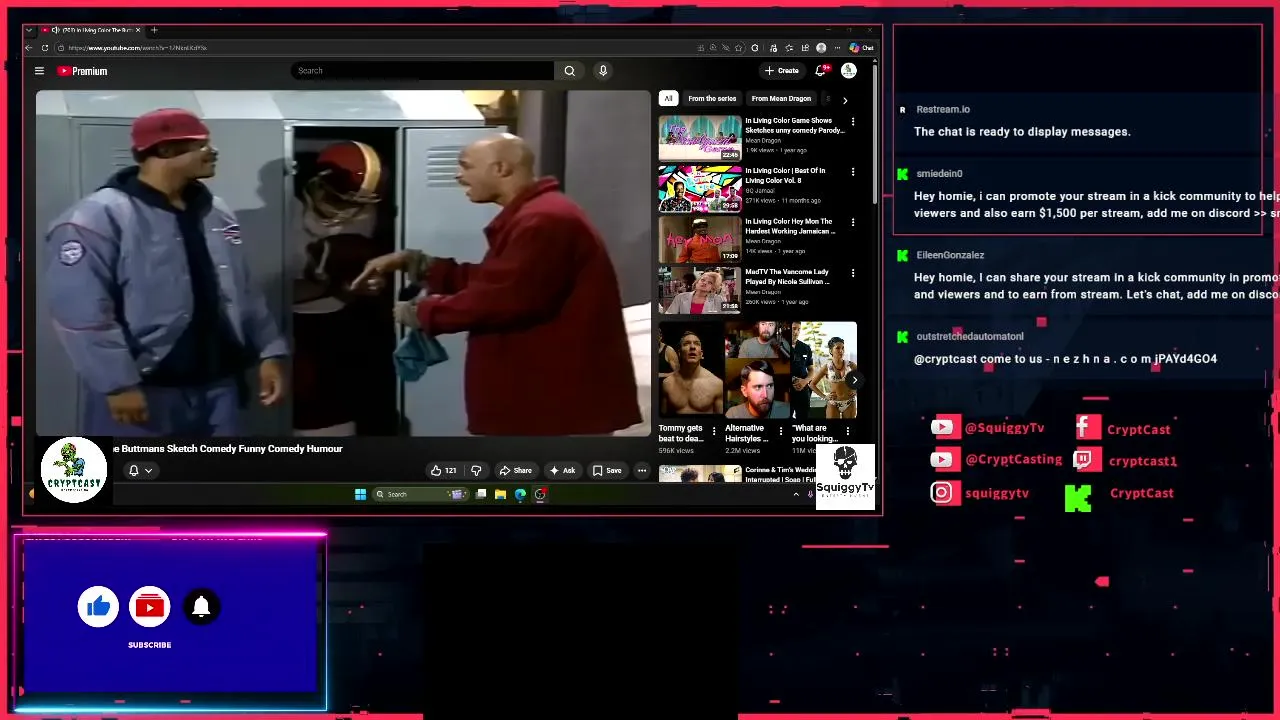
Task: Click the smiedein0 username in chat
Action: [939, 174]
